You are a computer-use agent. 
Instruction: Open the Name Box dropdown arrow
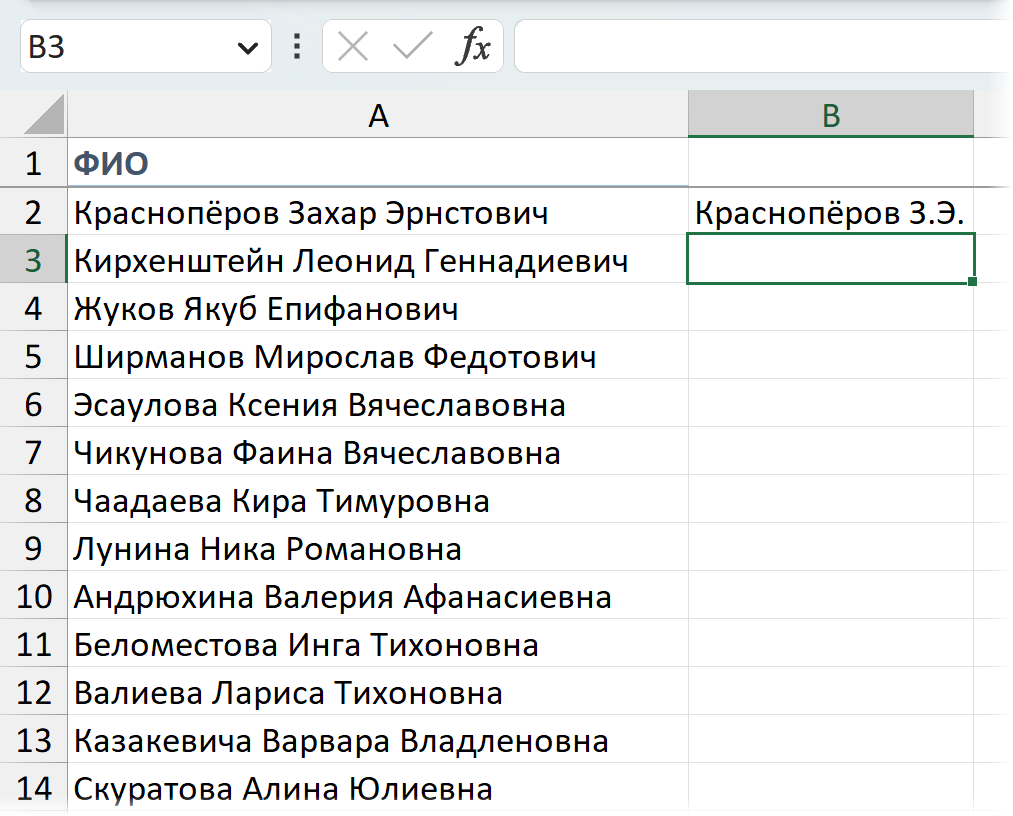(x=247, y=48)
